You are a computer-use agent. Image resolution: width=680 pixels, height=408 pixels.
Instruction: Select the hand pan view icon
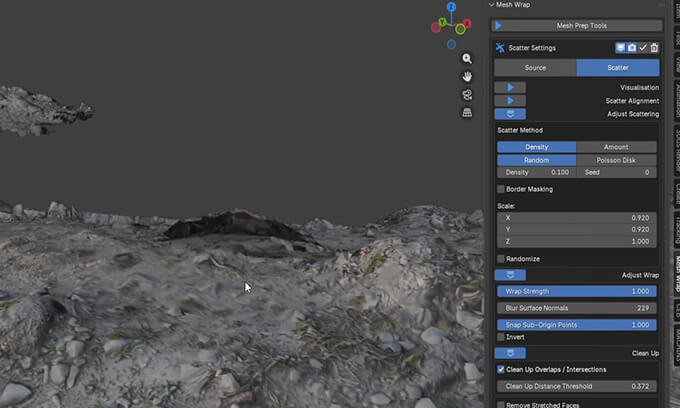467,77
